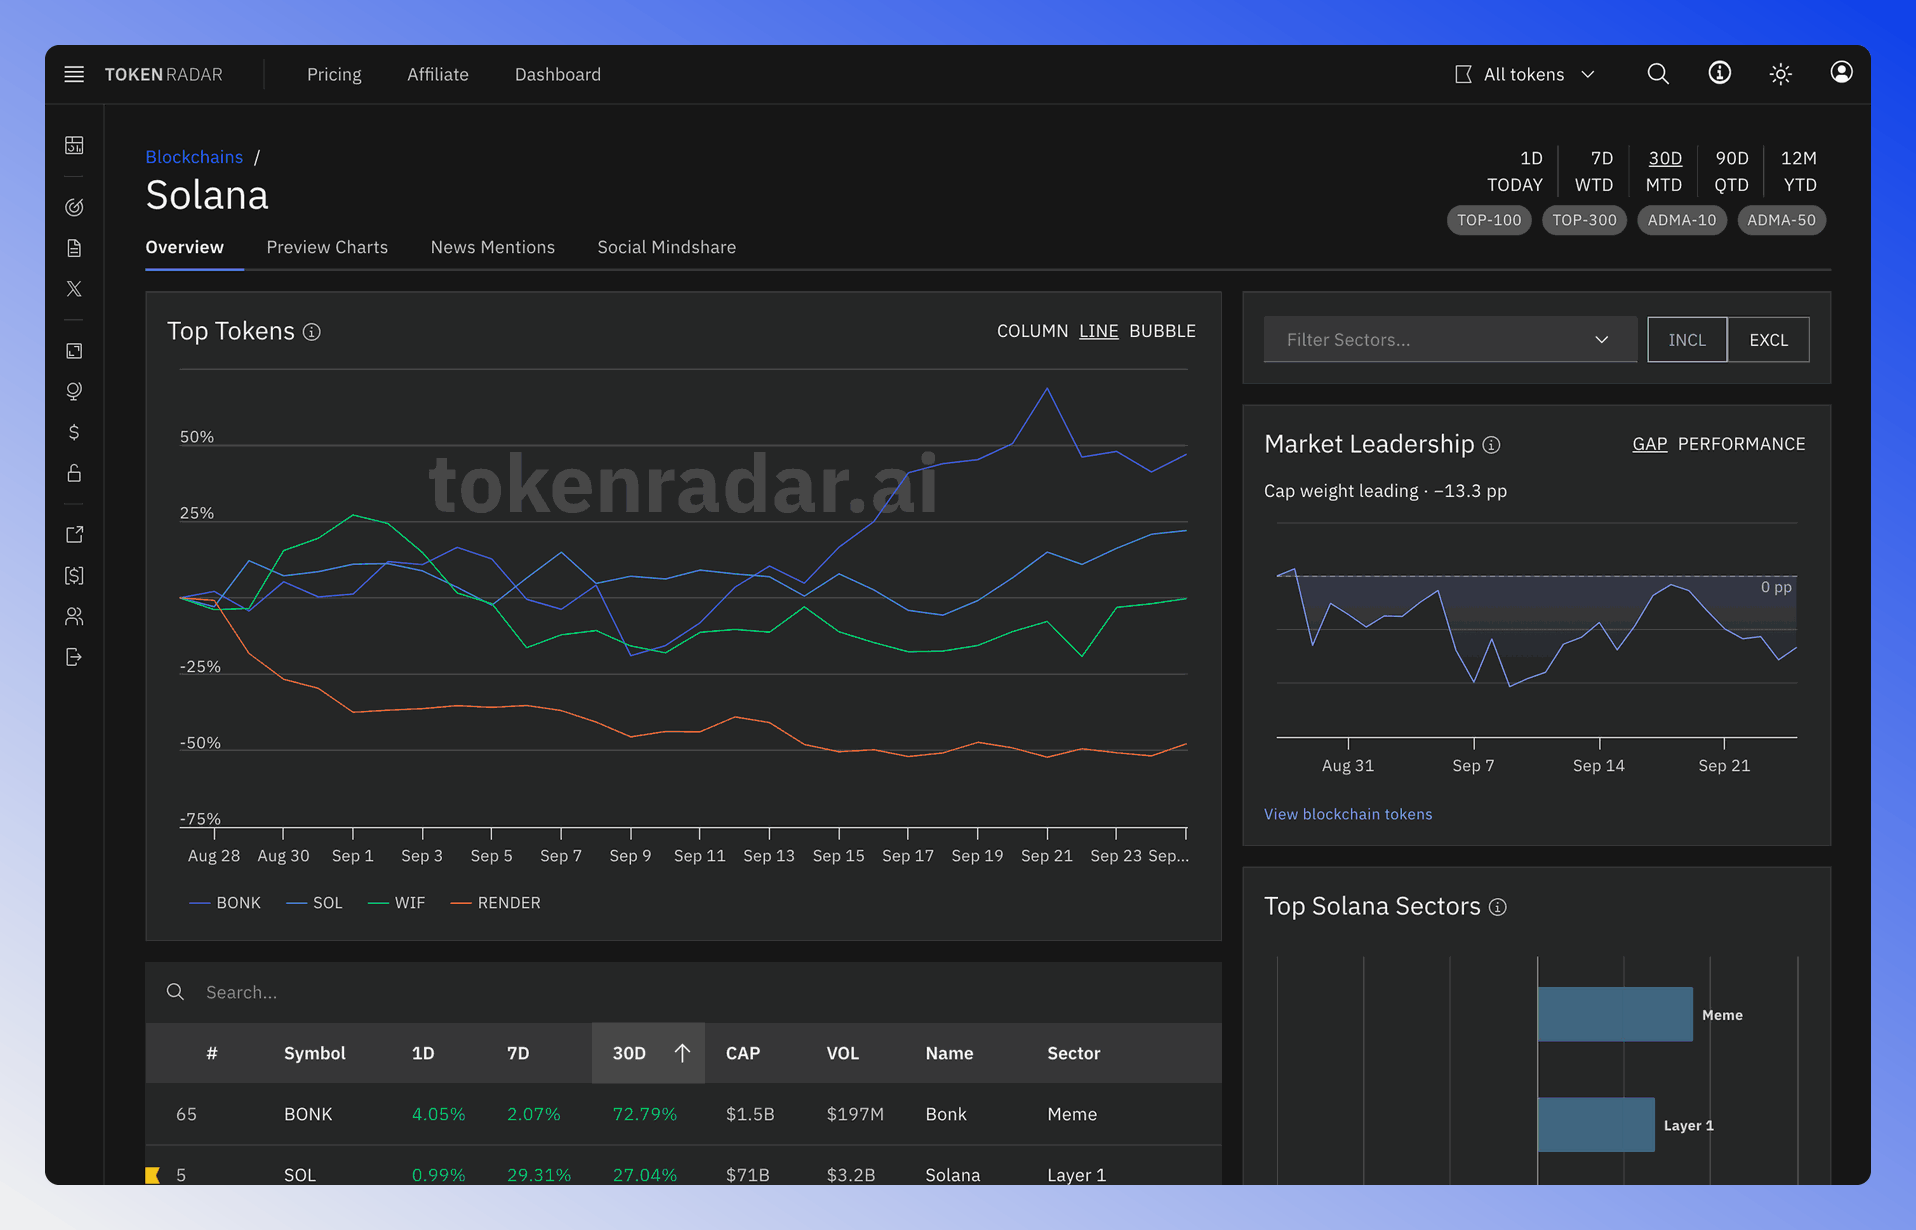The width and height of the screenshot is (1916, 1230).
Task: Toggle the TOP-300 filter chip
Action: click(1584, 220)
